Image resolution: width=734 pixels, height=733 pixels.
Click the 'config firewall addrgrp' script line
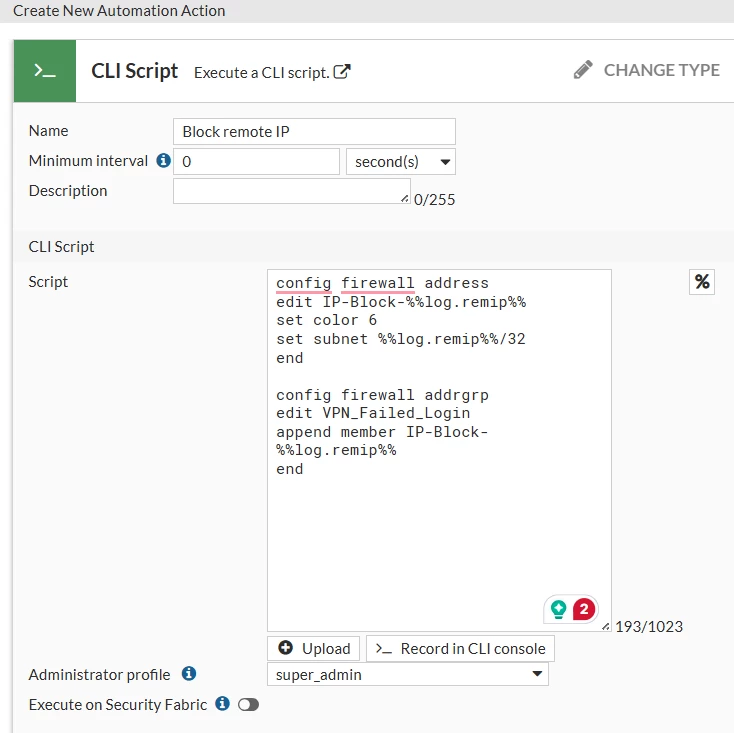(x=382, y=395)
